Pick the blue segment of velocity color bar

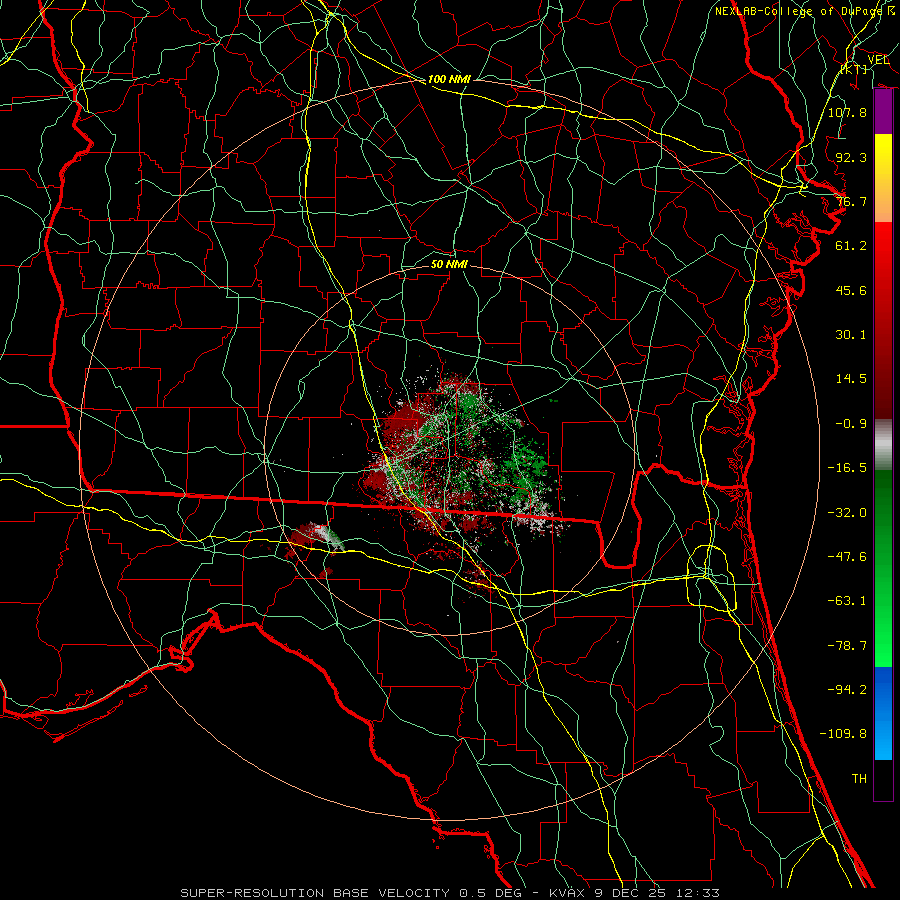(x=883, y=713)
